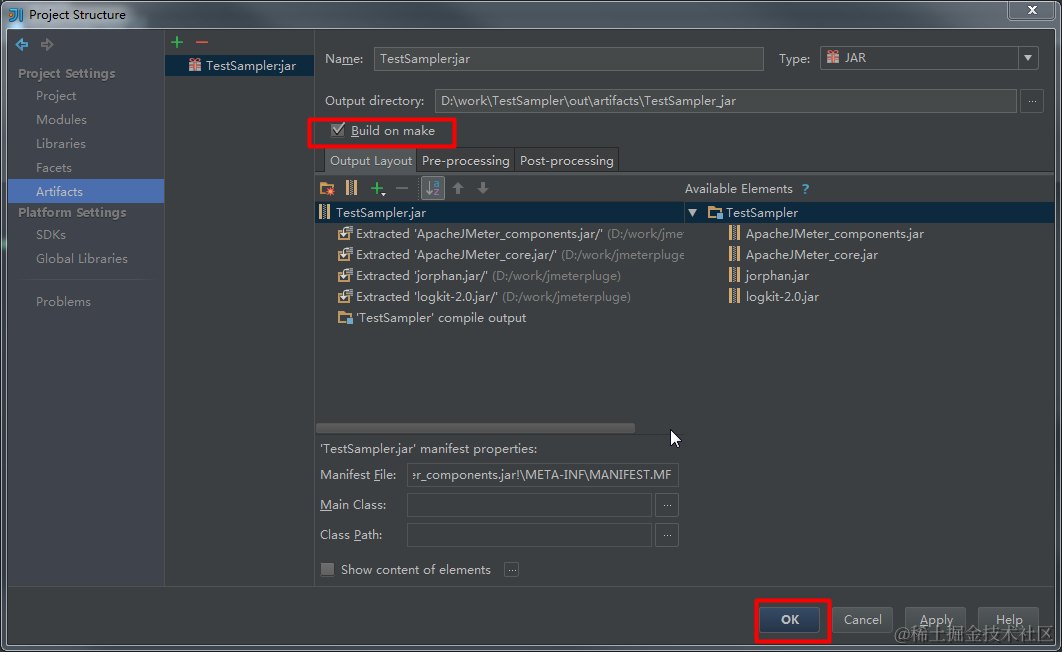Focus the Class Path field
This screenshot has width=1062, height=652.
point(529,535)
